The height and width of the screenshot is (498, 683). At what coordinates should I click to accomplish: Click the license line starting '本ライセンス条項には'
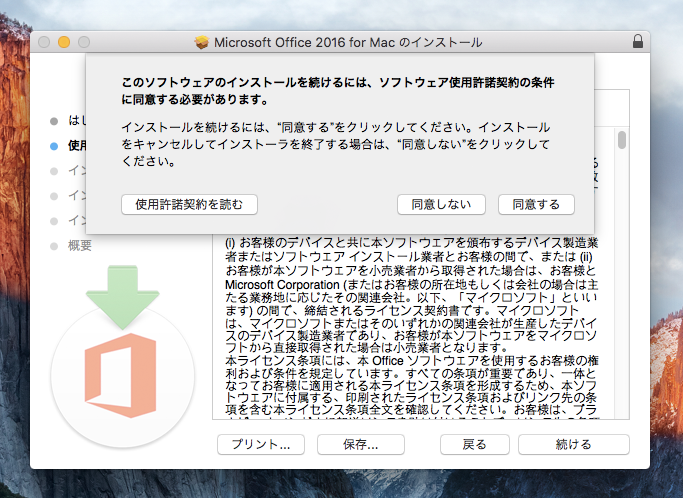(x=412, y=361)
